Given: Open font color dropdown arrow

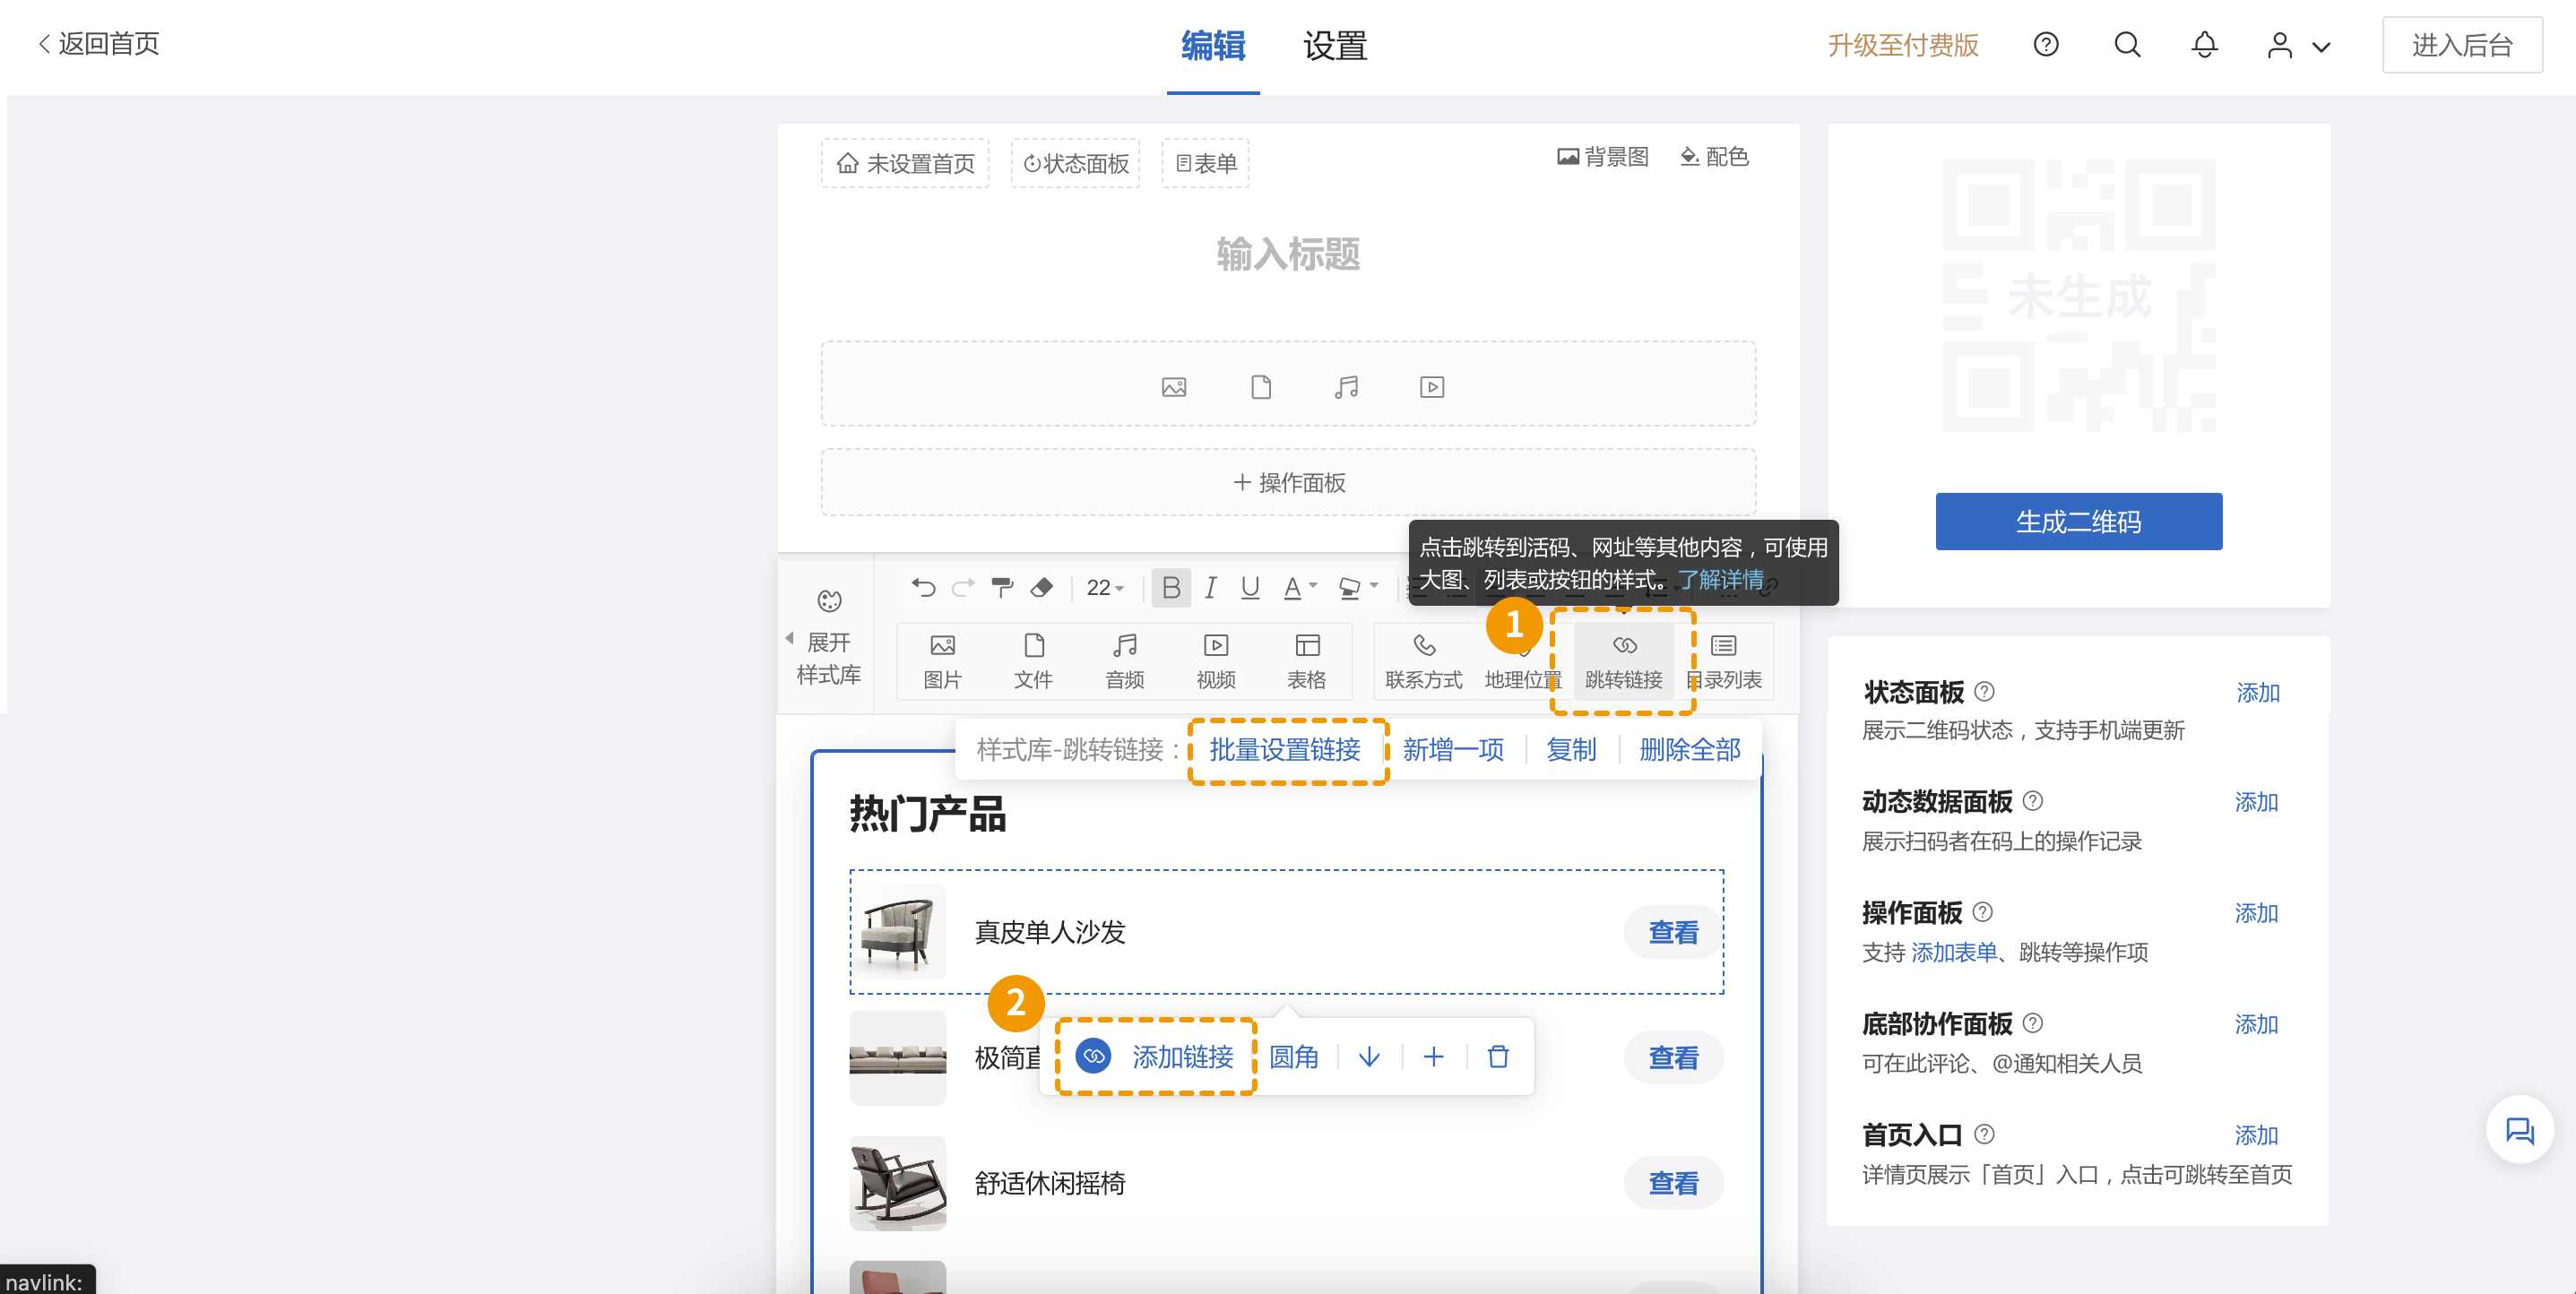Looking at the screenshot, I should [1313, 586].
